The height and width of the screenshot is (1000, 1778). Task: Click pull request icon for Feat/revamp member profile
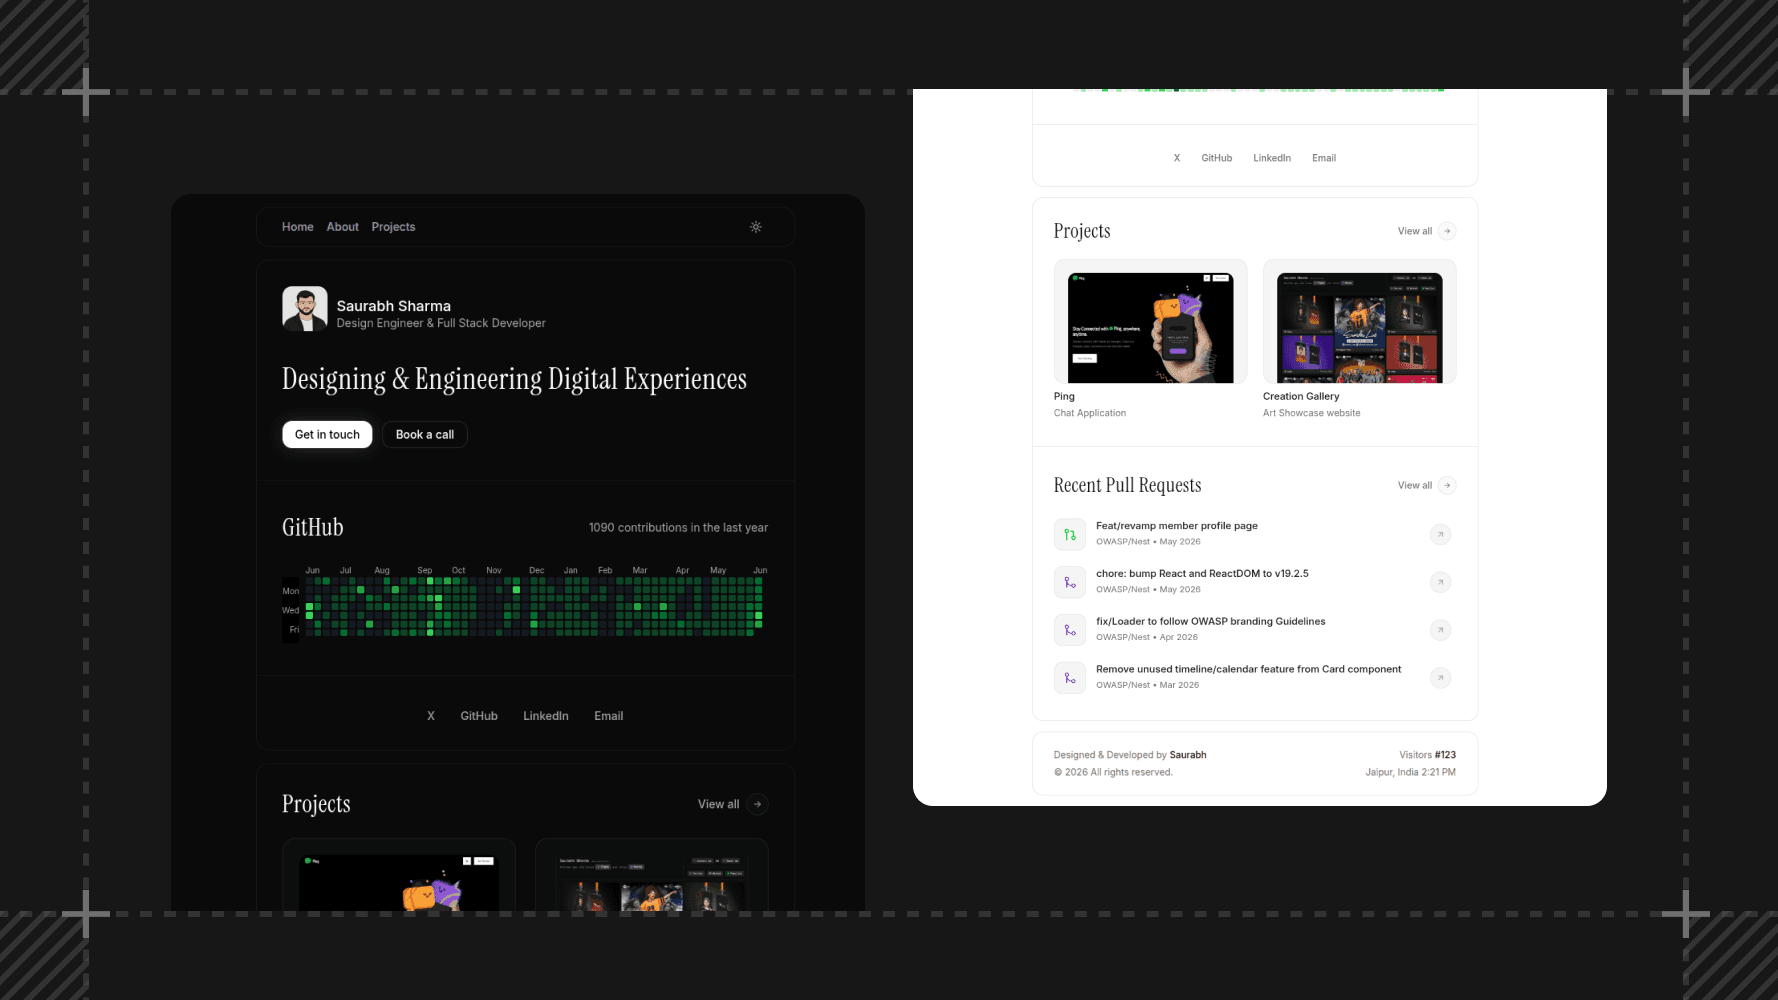pos(1070,534)
